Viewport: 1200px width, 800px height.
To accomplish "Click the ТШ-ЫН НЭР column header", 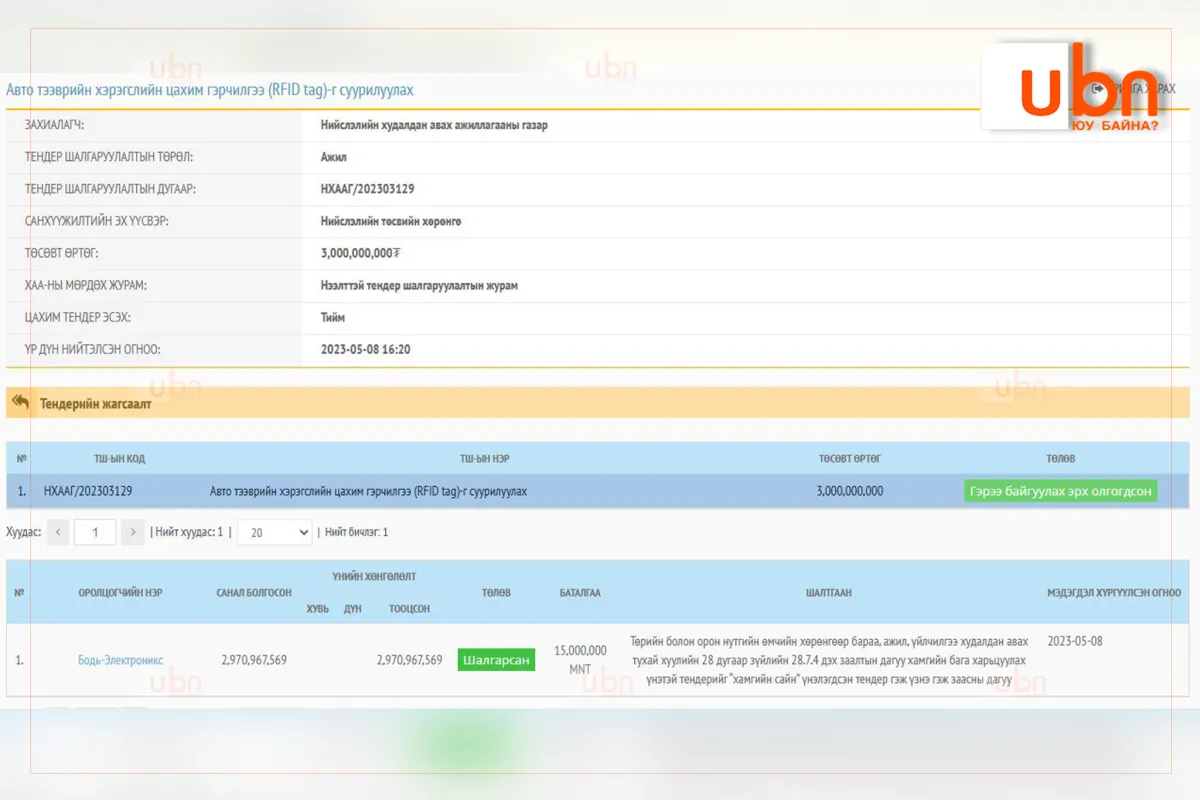I will point(485,458).
